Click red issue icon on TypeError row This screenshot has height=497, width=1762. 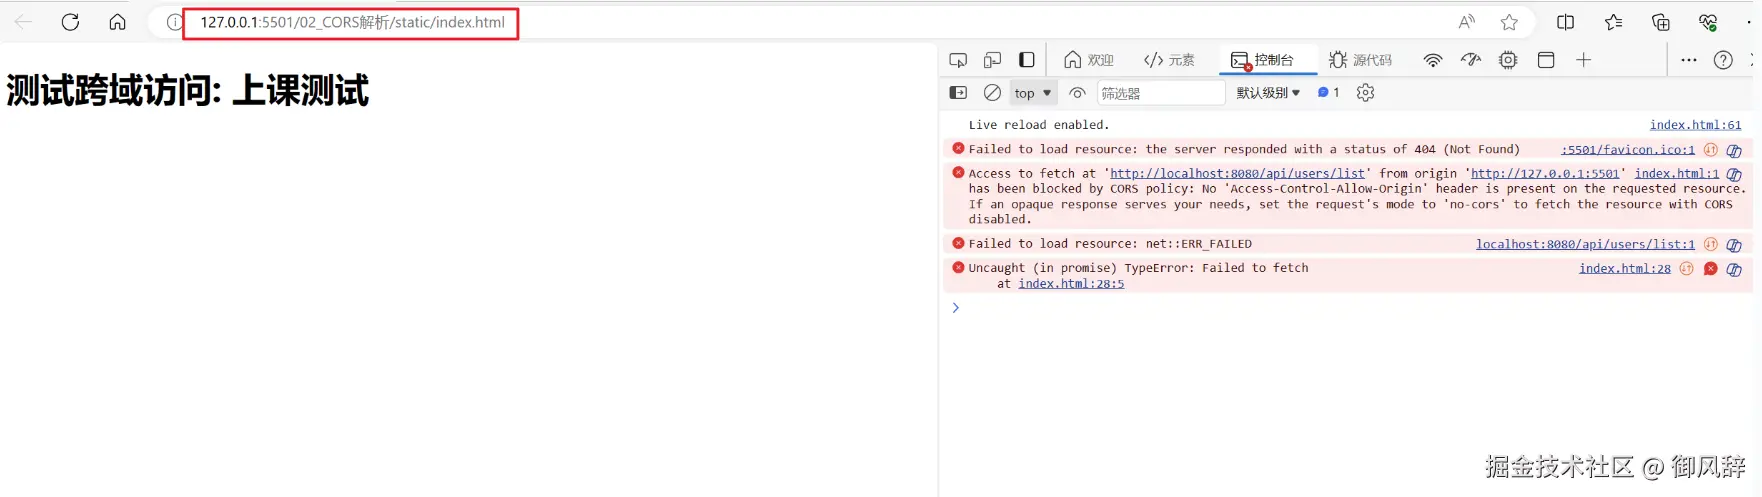(x=1711, y=268)
